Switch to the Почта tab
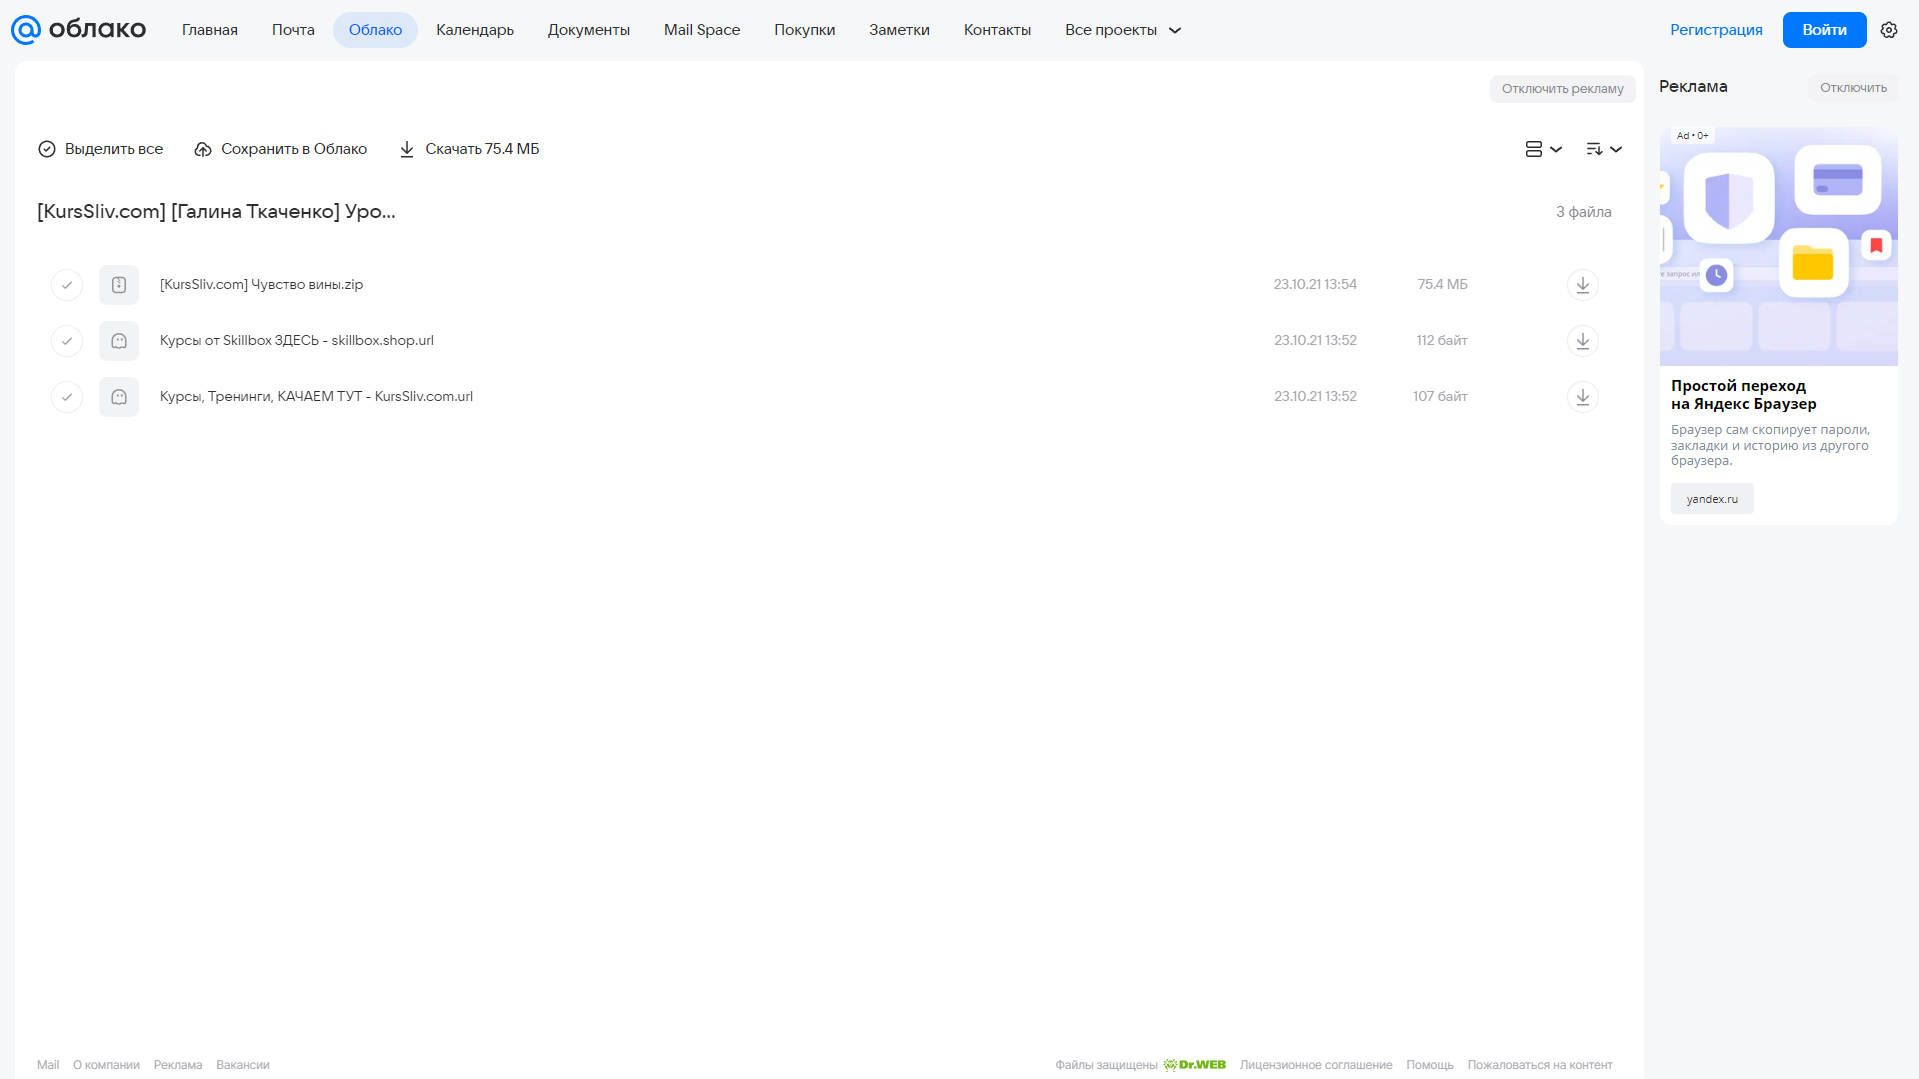This screenshot has height=1079, width=1919. (293, 30)
